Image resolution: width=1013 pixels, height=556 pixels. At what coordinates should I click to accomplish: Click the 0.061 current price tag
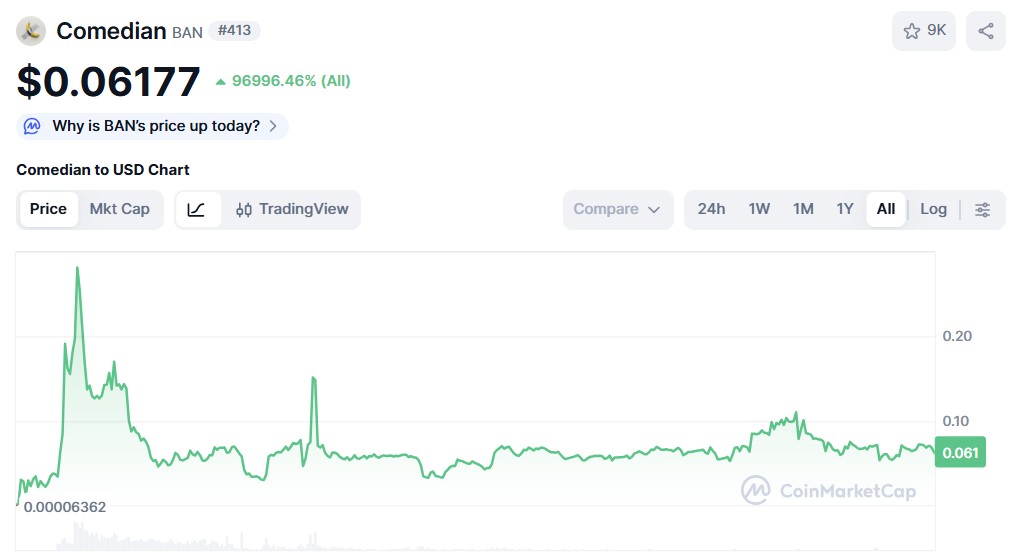pyautogui.click(x=960, y=453)
